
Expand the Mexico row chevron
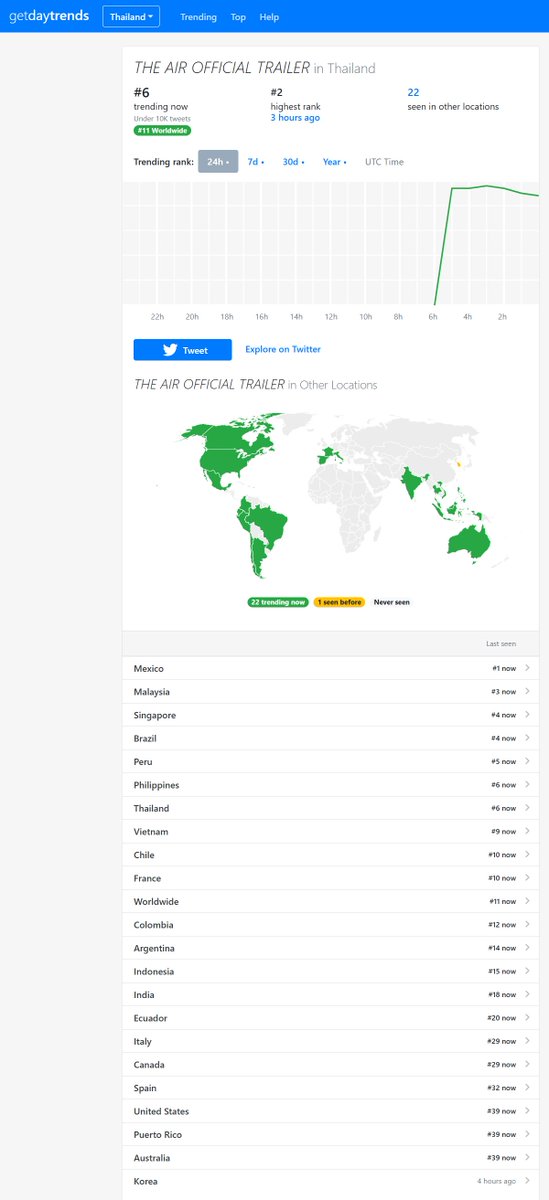527,668
